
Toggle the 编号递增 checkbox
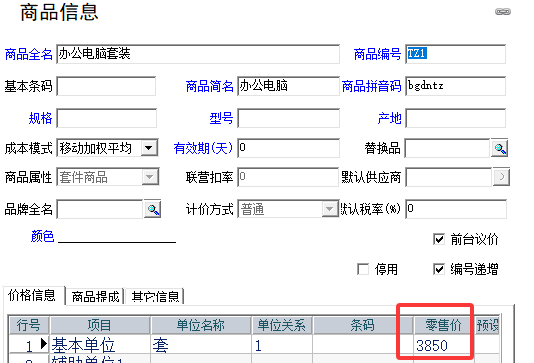tap(439, 269)
